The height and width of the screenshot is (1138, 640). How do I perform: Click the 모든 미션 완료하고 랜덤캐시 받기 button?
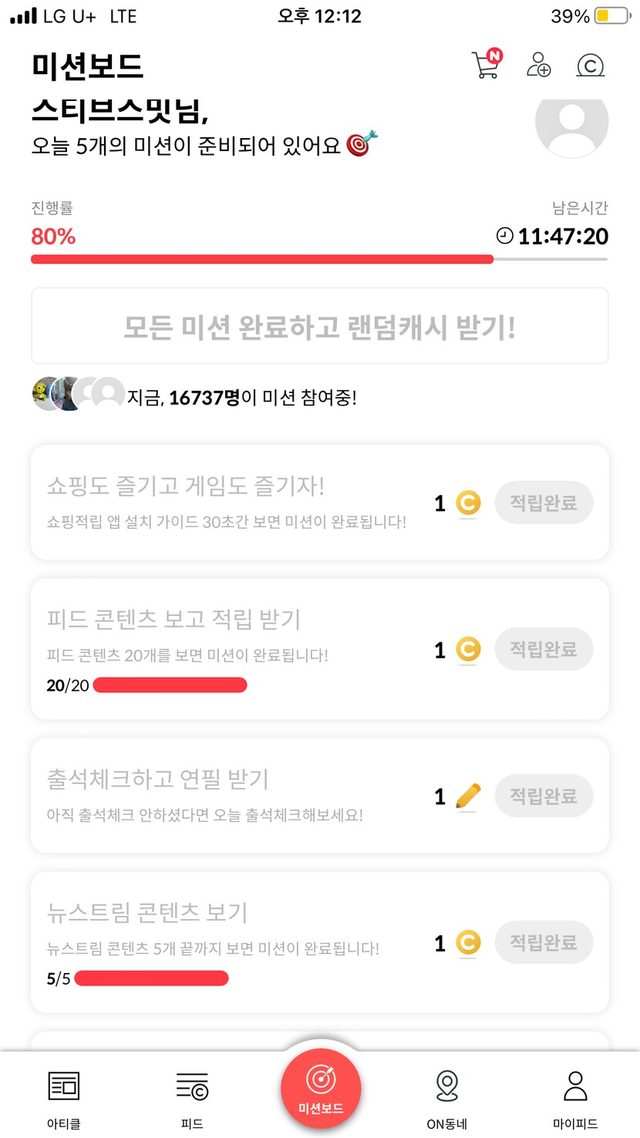coord(320,326)
